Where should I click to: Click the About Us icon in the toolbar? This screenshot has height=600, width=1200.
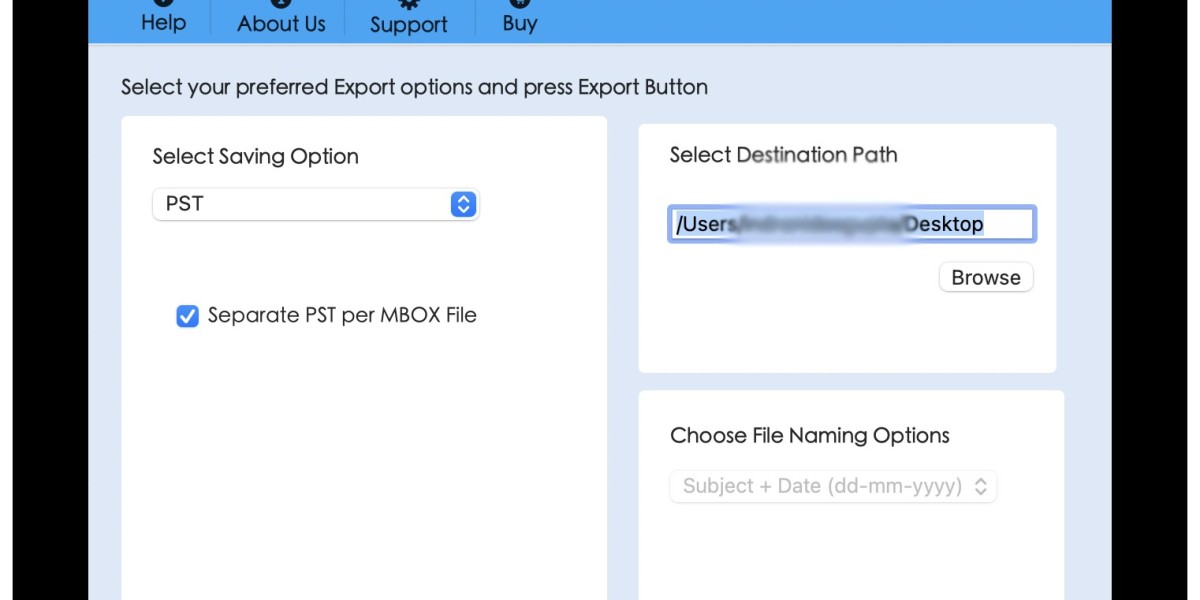point(280,2)
